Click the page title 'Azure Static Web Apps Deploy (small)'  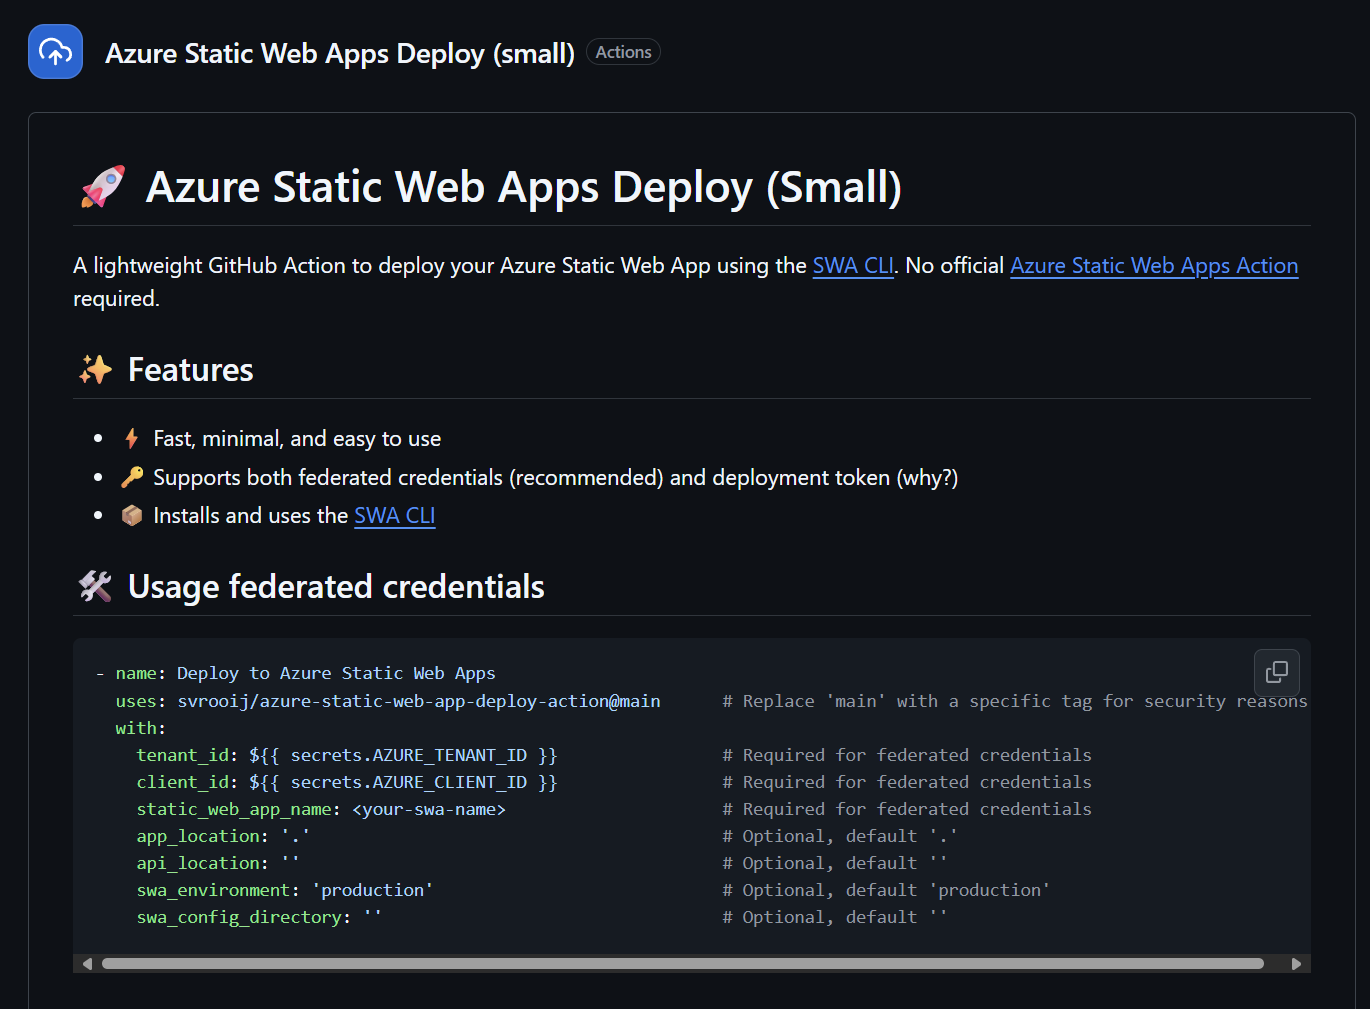point(340,53)
